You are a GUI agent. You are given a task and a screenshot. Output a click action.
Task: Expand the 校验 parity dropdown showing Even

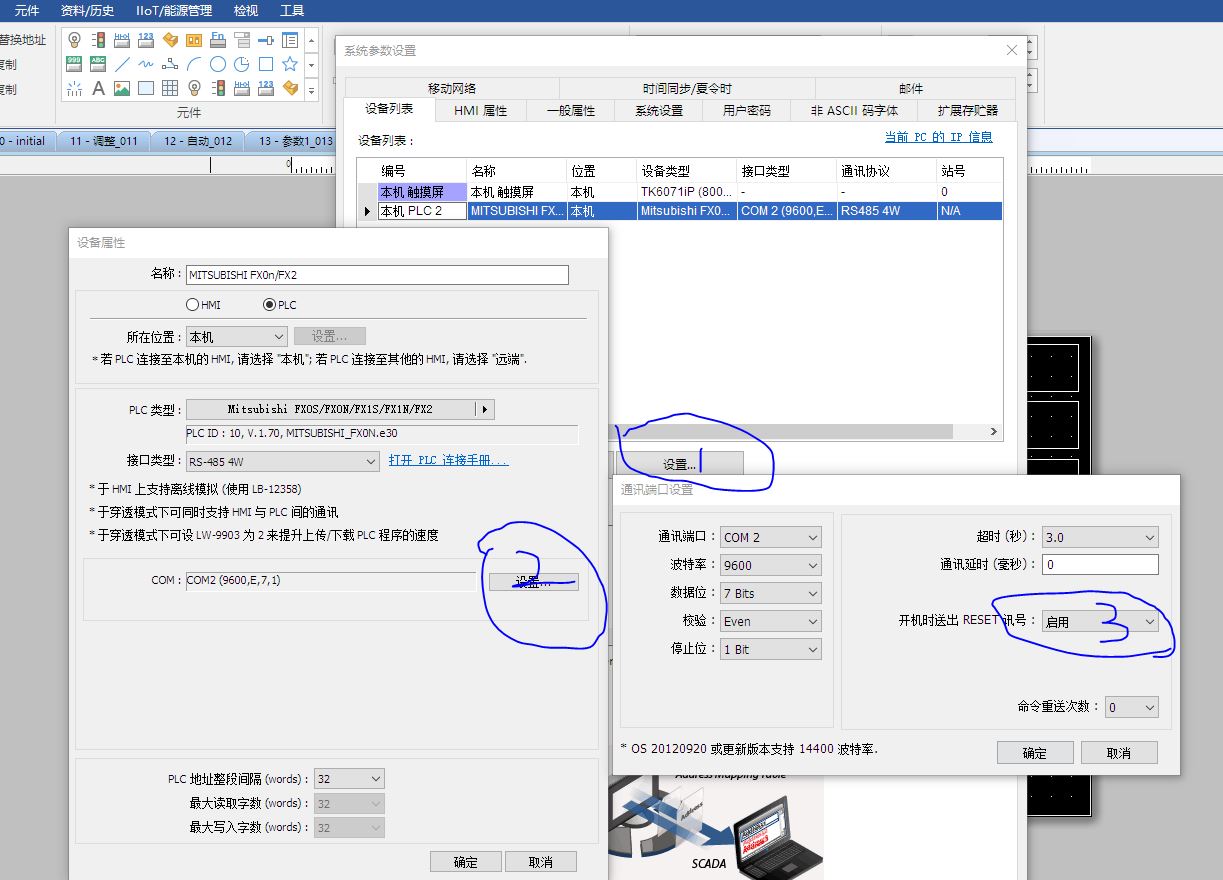(770, 621)
